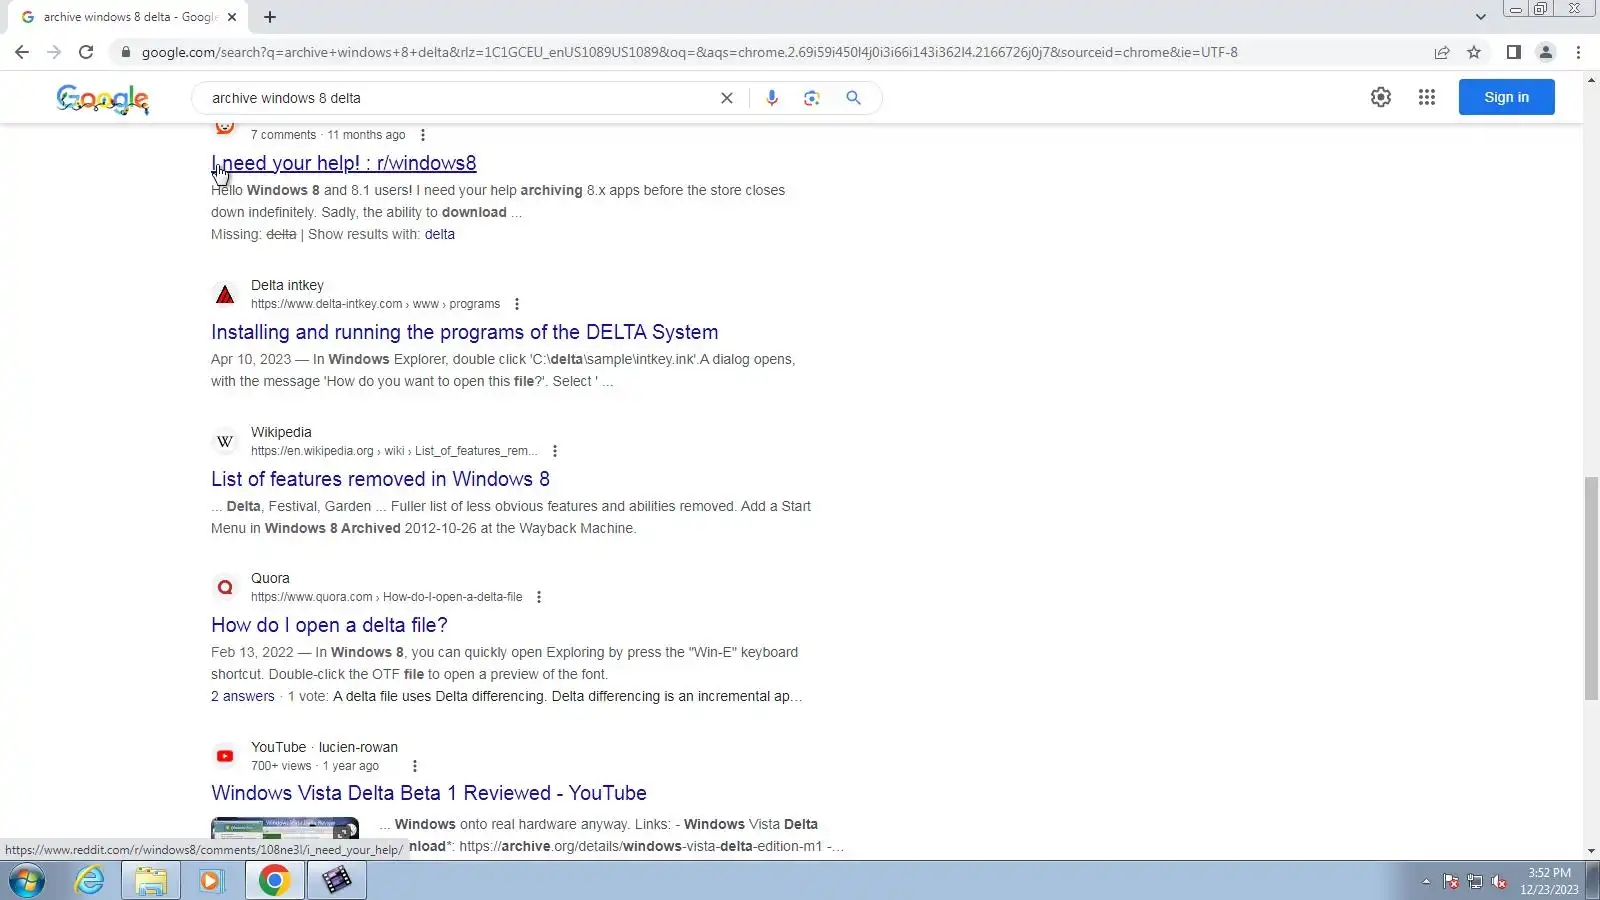Open Google apps grid

pyautogui.click(x=1427, y=97)
